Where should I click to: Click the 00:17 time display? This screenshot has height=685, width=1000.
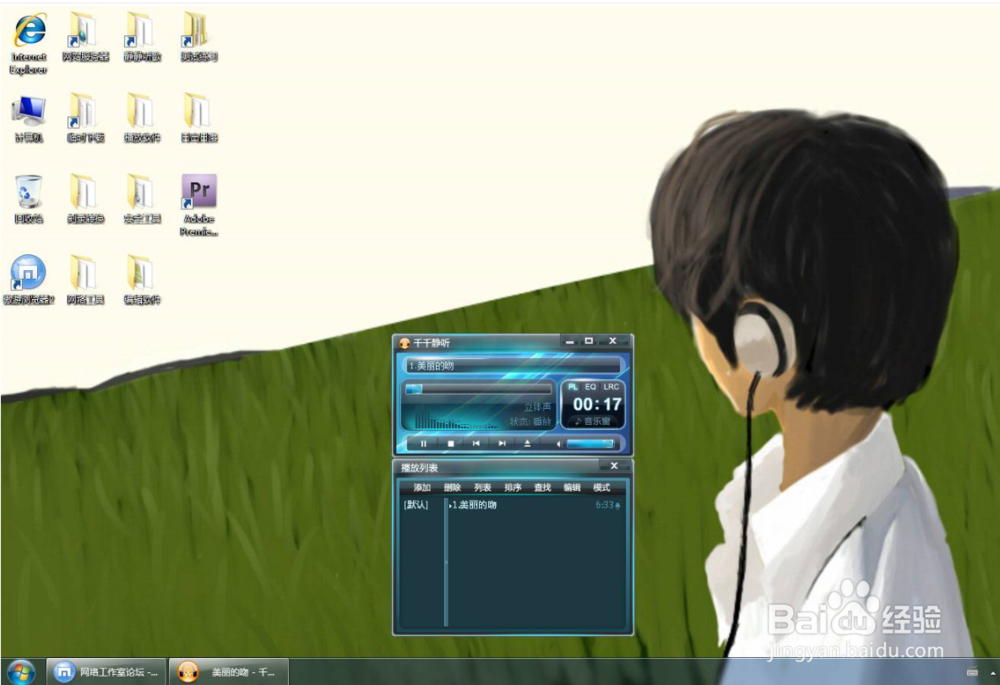[x=597, y=404]
